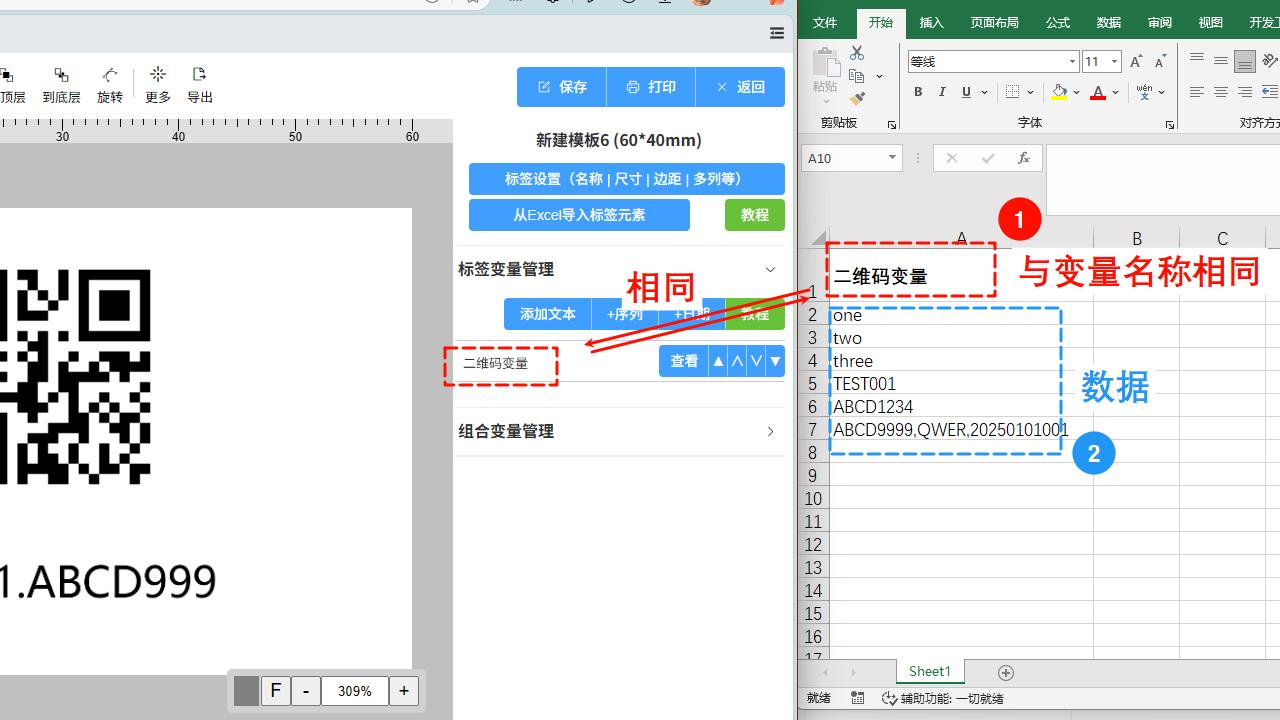This screenshot has height=720, width=1280.
Task: Click the Increase Font Size icon
Action: click(1136, 62)
